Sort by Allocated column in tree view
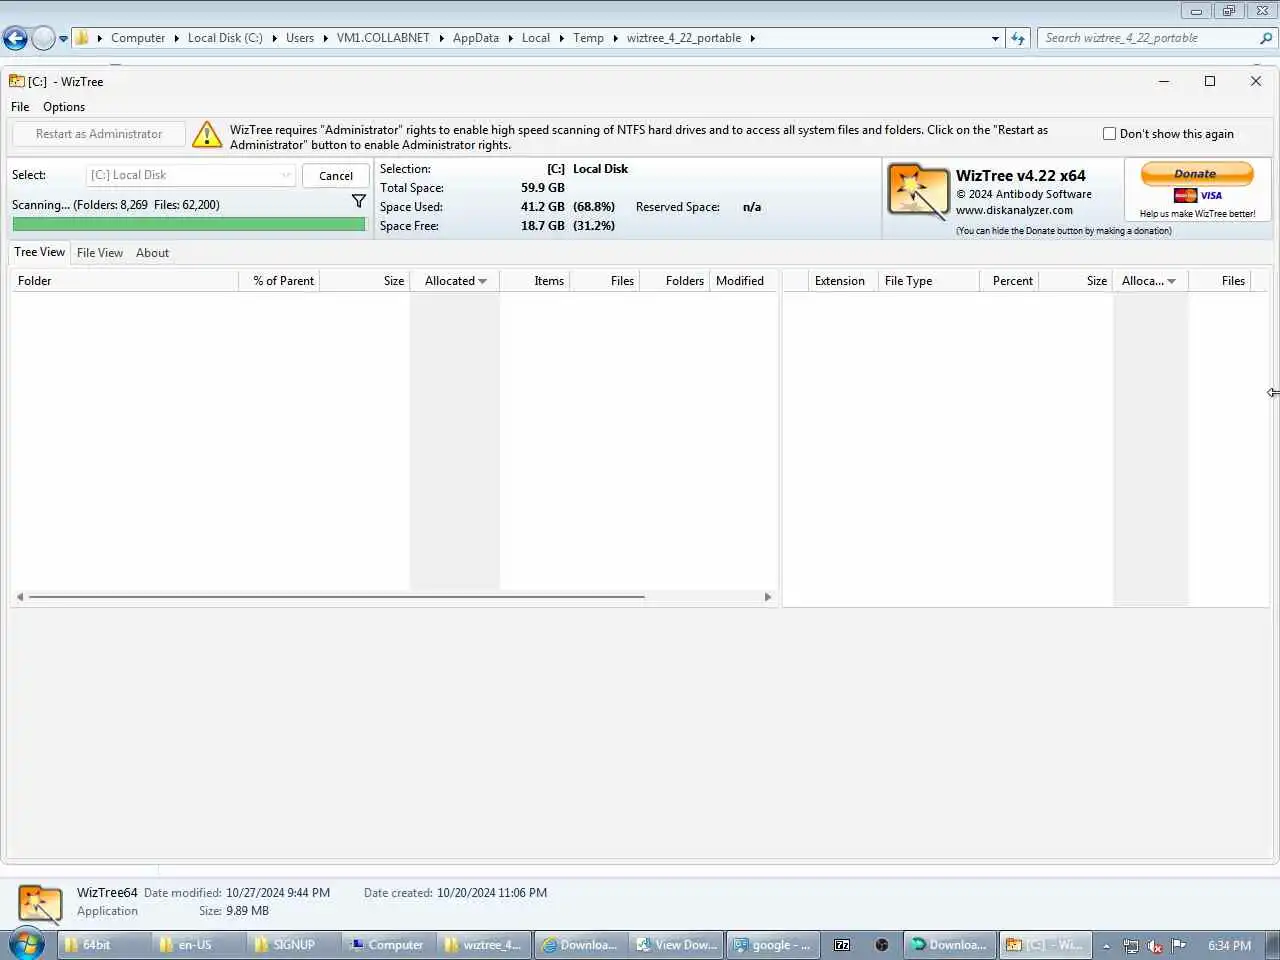Image resolution: width=1280 pixels, height=960 pixels. pos(455,281)
